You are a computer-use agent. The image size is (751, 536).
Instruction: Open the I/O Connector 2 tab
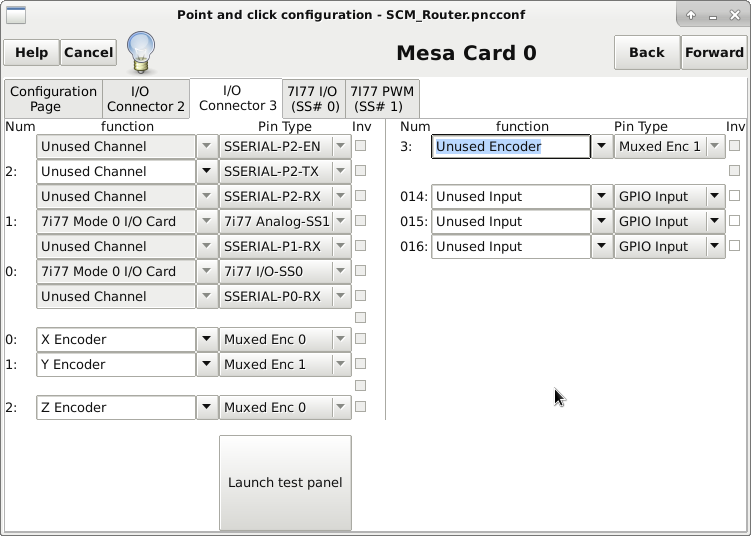coord(146,99)
